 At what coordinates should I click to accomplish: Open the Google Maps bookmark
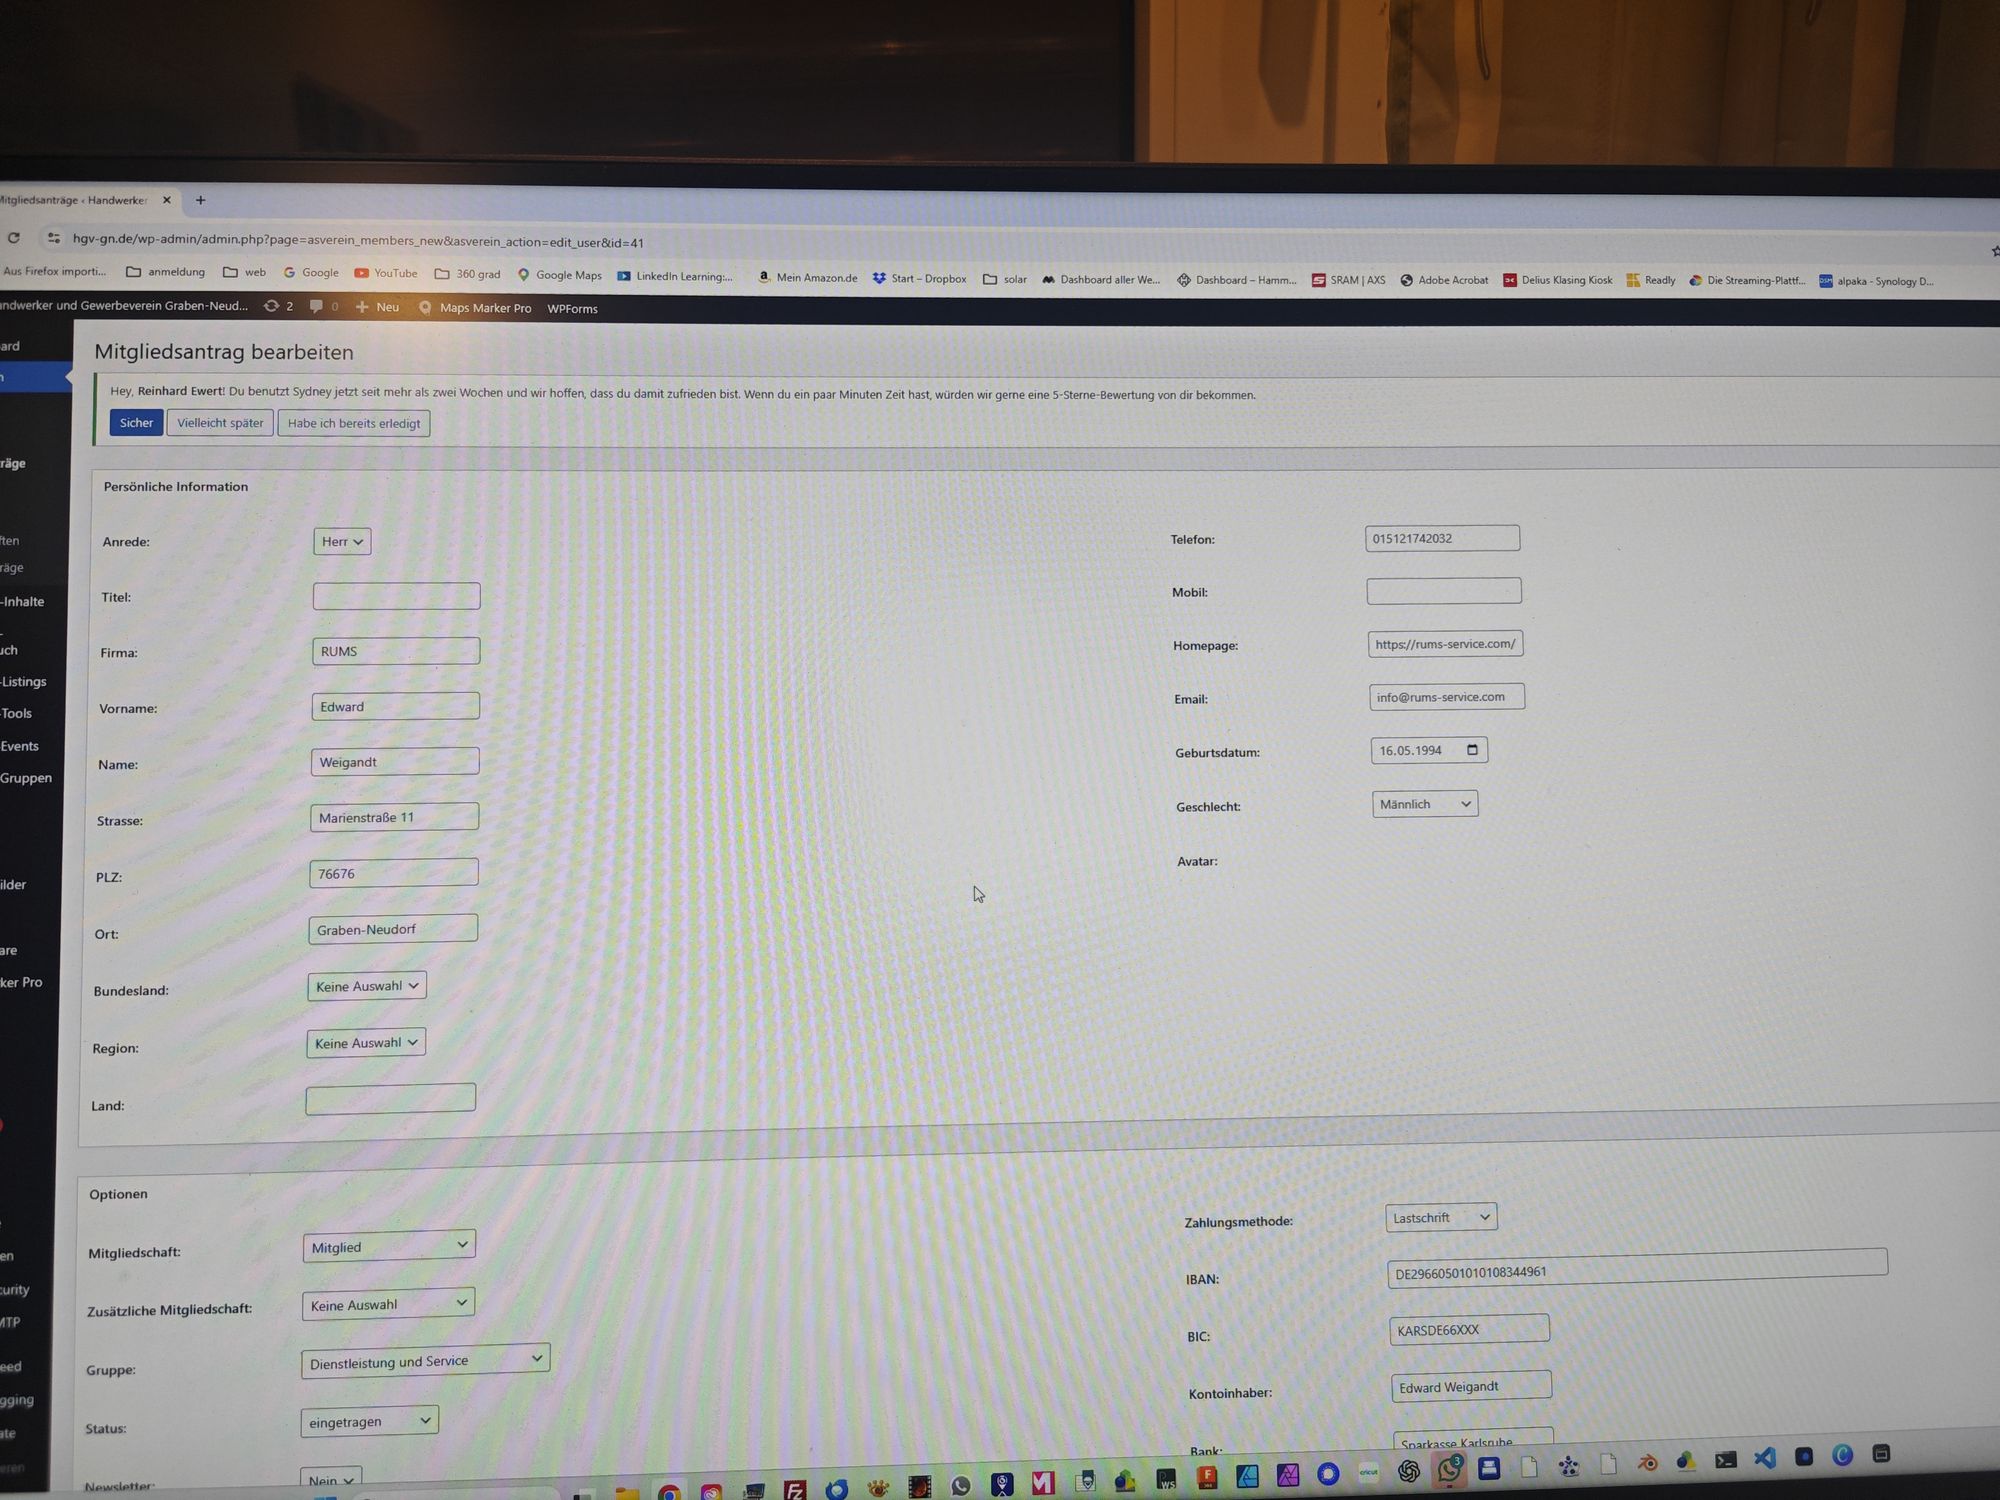click(559, 275)
